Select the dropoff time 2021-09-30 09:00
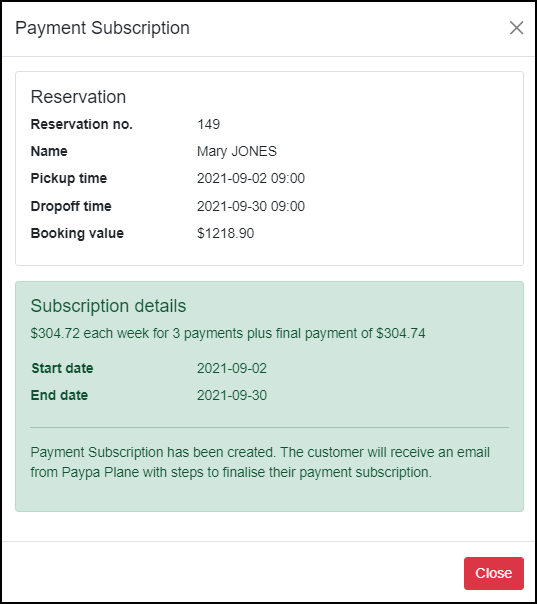Image resolution: width=537 pixels, height=604 pixels. point(251,206)
